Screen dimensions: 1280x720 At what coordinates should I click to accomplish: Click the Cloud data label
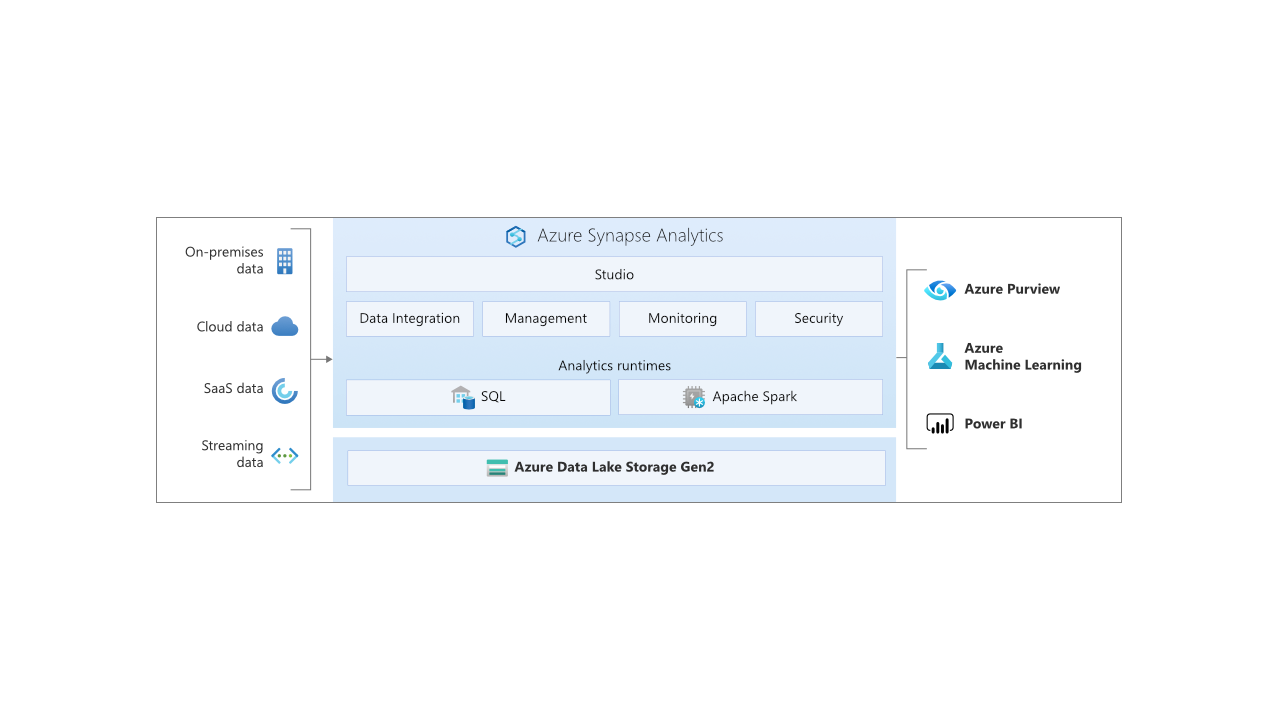pos(230,327)
